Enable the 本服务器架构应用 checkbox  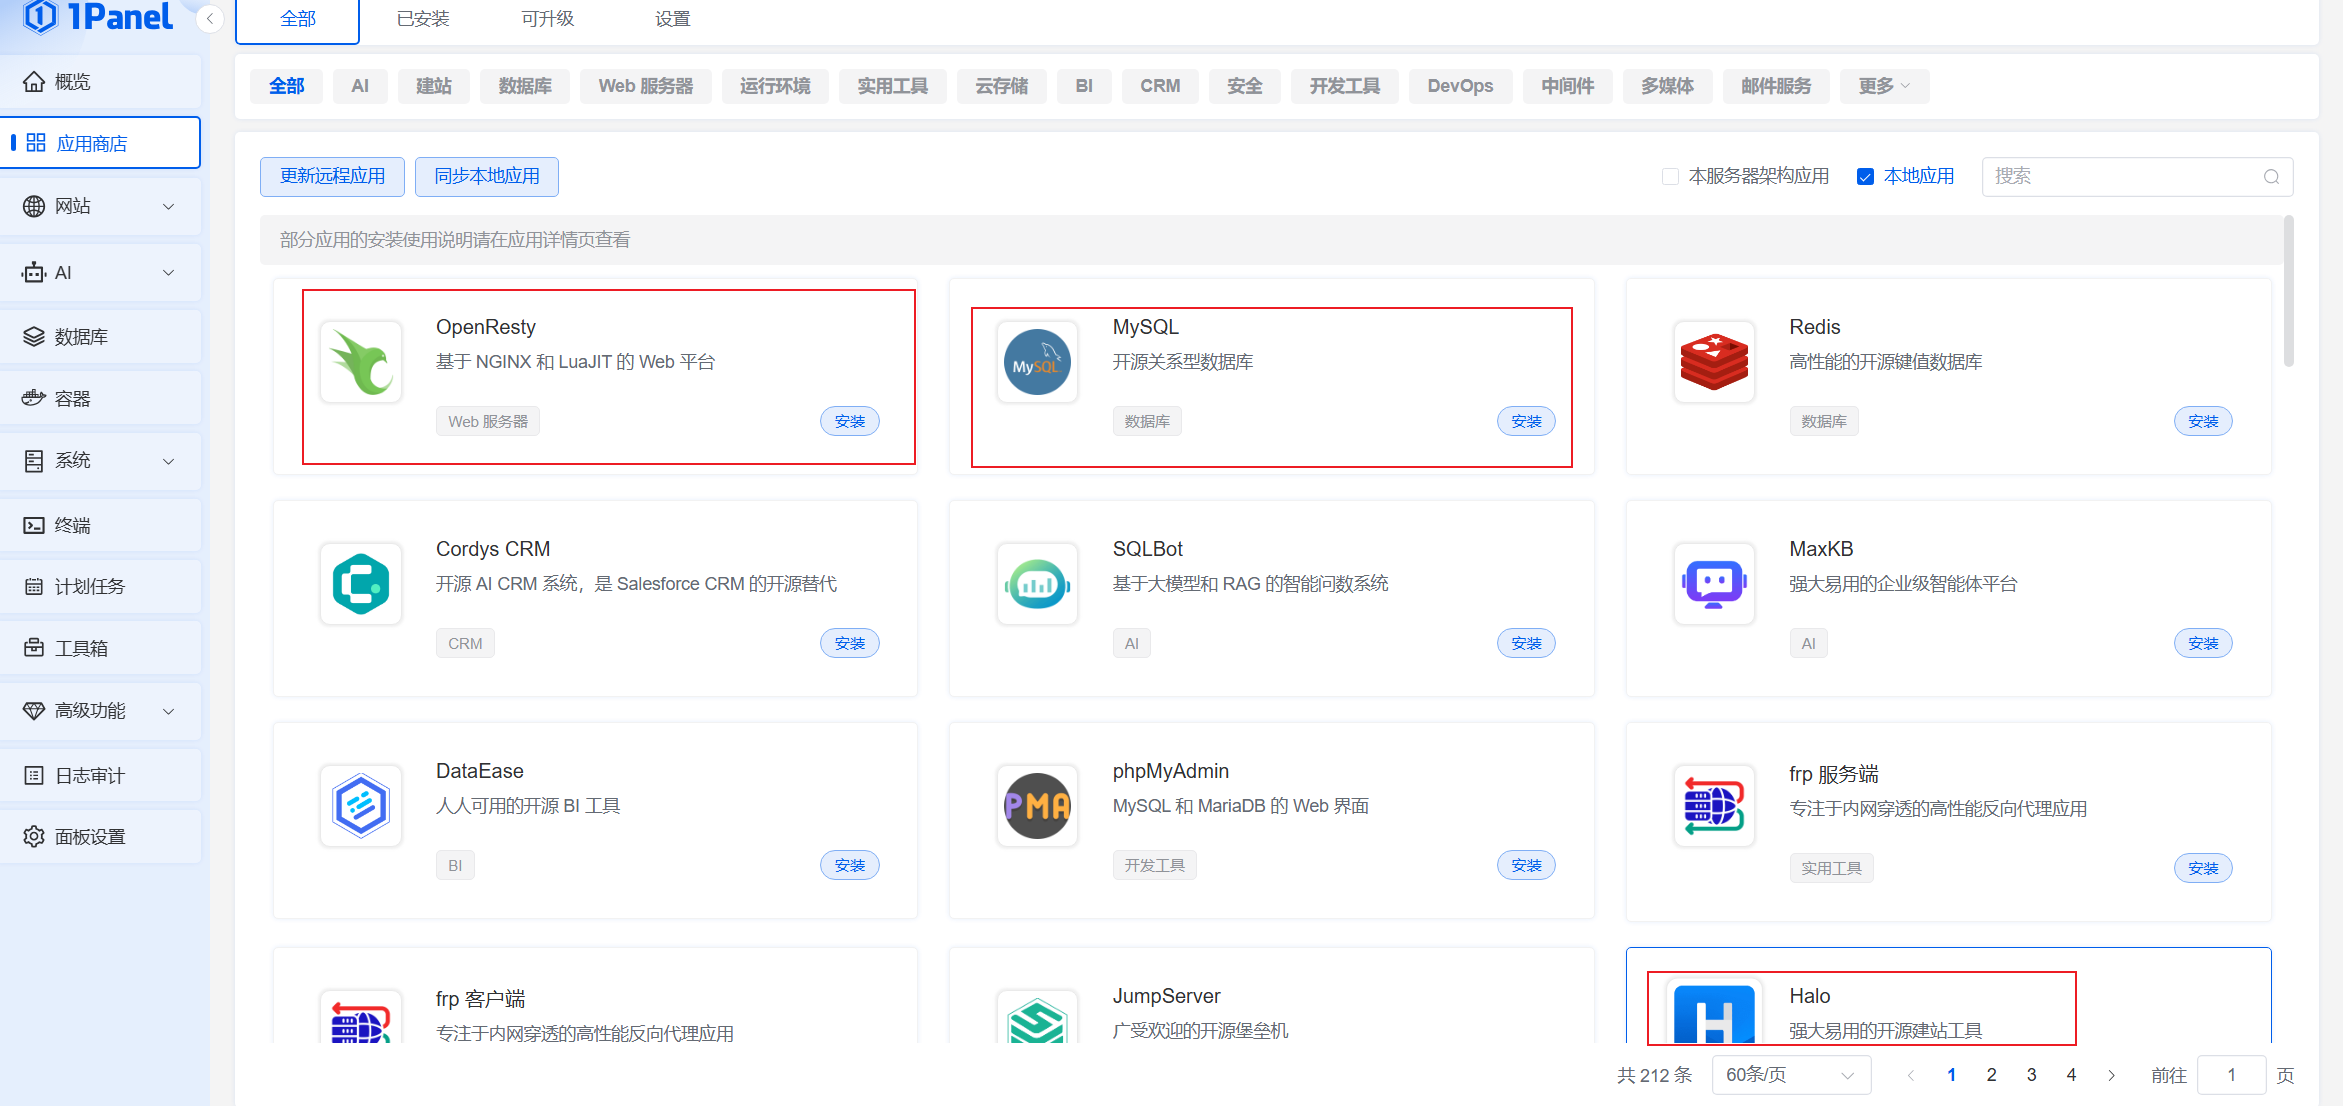pos(1670,177)
